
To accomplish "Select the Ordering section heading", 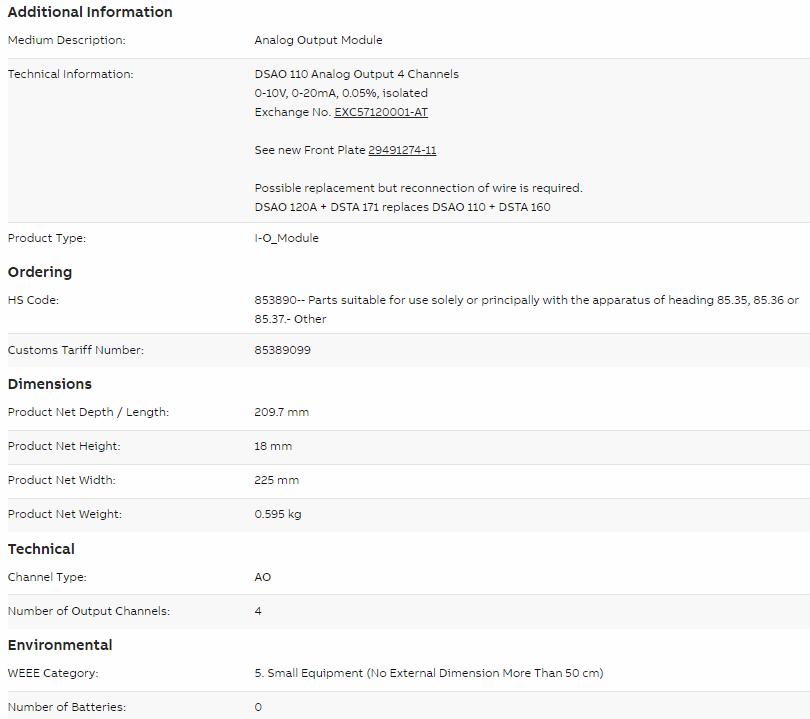I will pos(40,272).
